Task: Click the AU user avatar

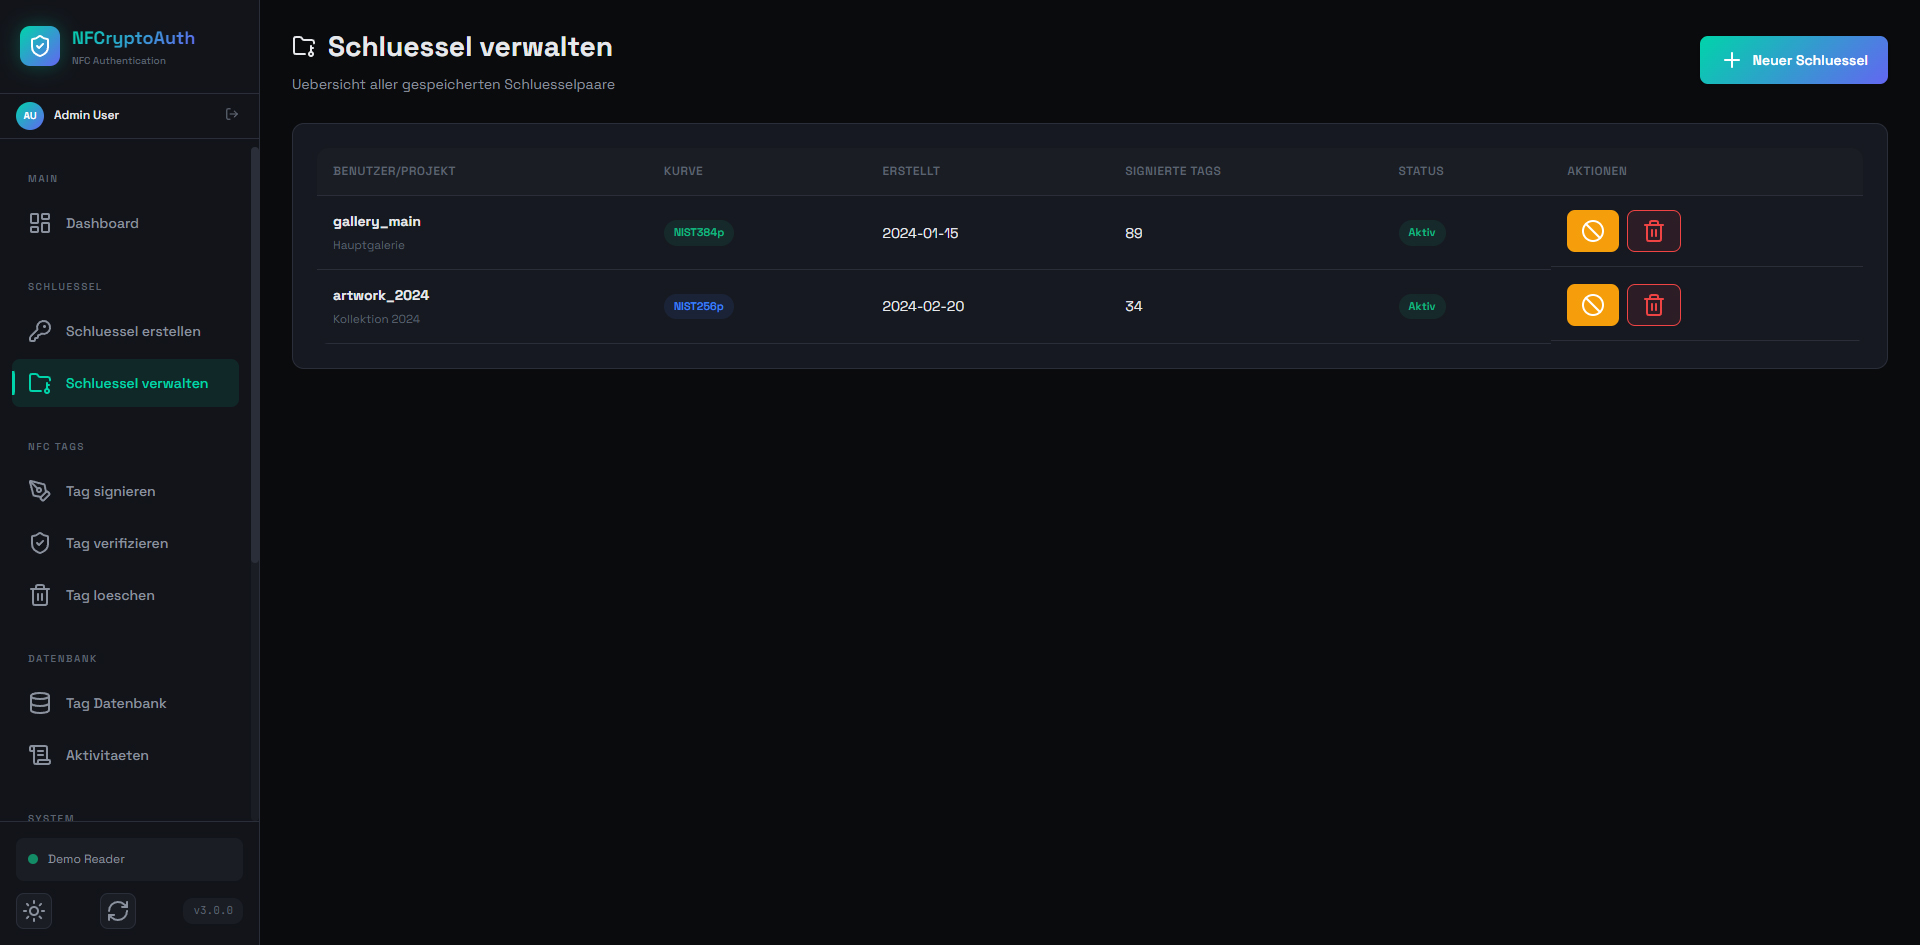Action: click(x=30, y=116)
